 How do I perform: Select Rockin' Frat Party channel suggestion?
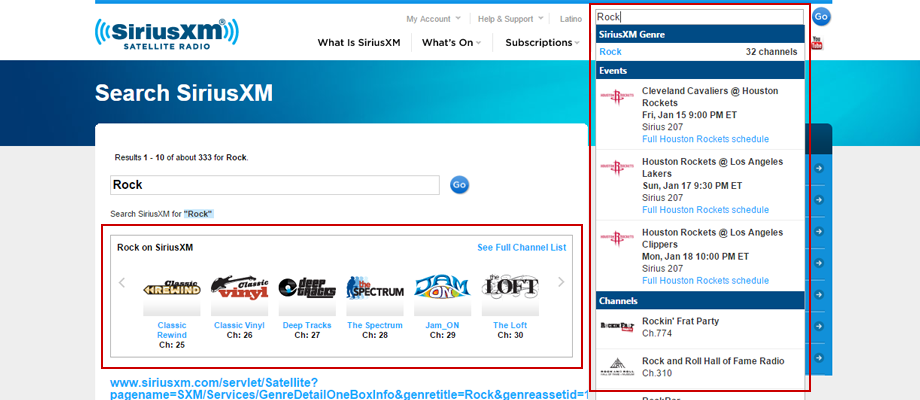tap(700, 327)
